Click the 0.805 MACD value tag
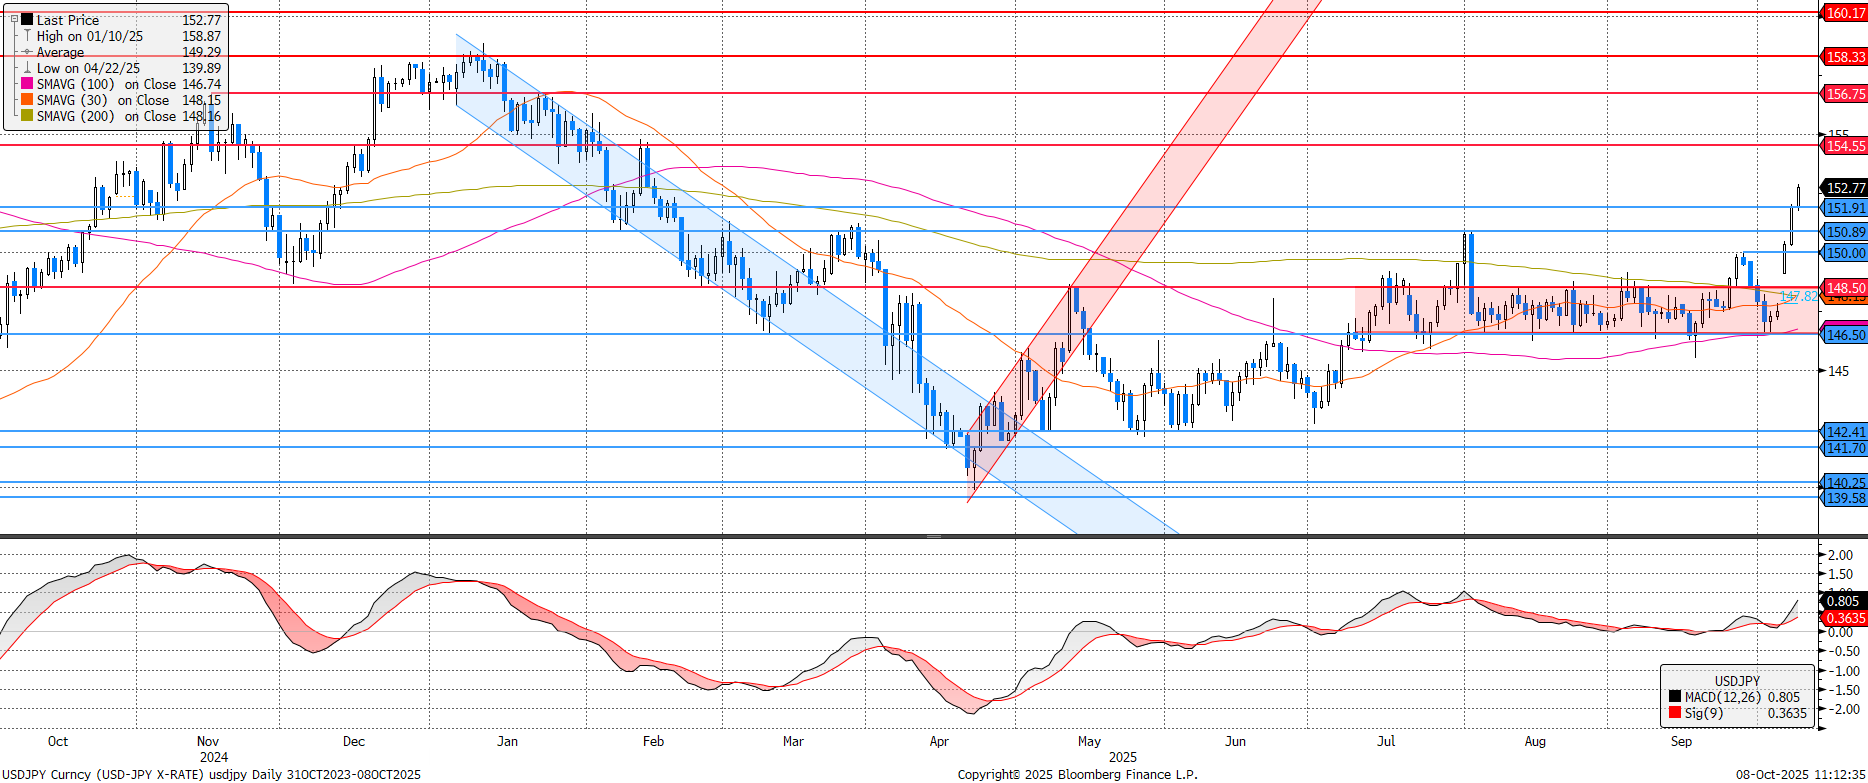Image resolution: width=1868 pixels, height=783 pixels. click(x=1843, y=601)
